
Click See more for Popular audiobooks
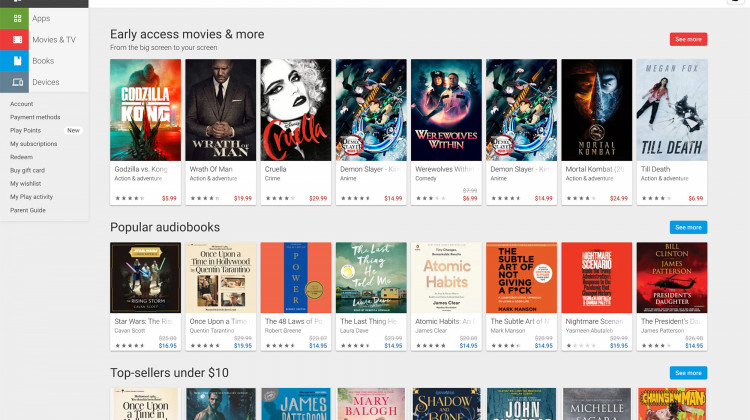[688, 227]
